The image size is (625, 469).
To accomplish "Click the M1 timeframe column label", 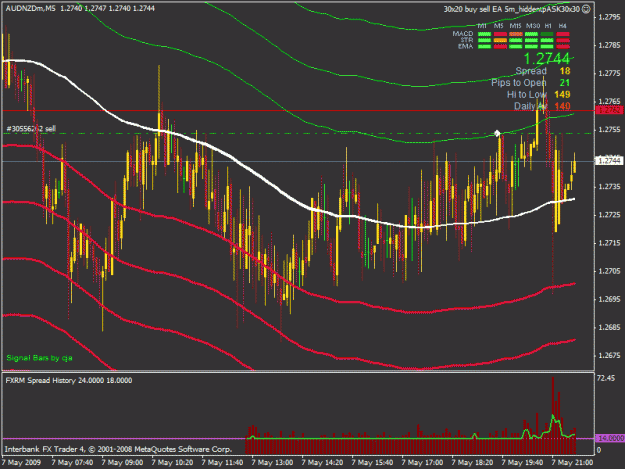I will tap(482, 26).
